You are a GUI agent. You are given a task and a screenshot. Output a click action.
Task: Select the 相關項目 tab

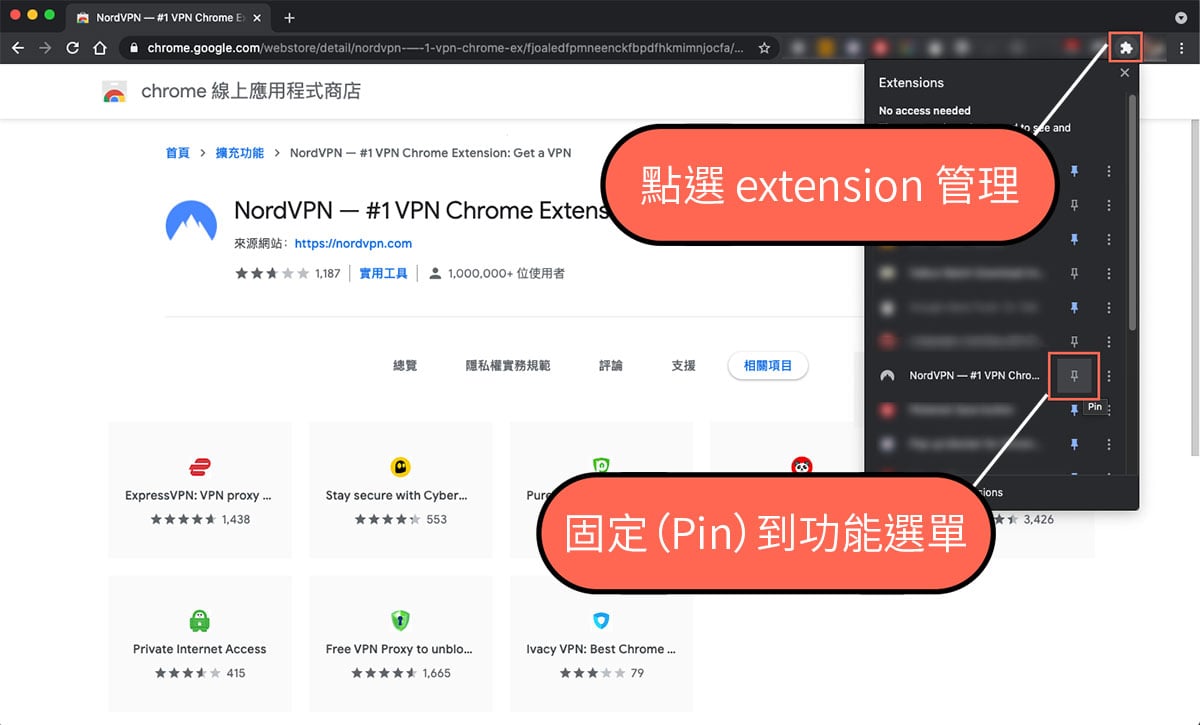[768, 366]
